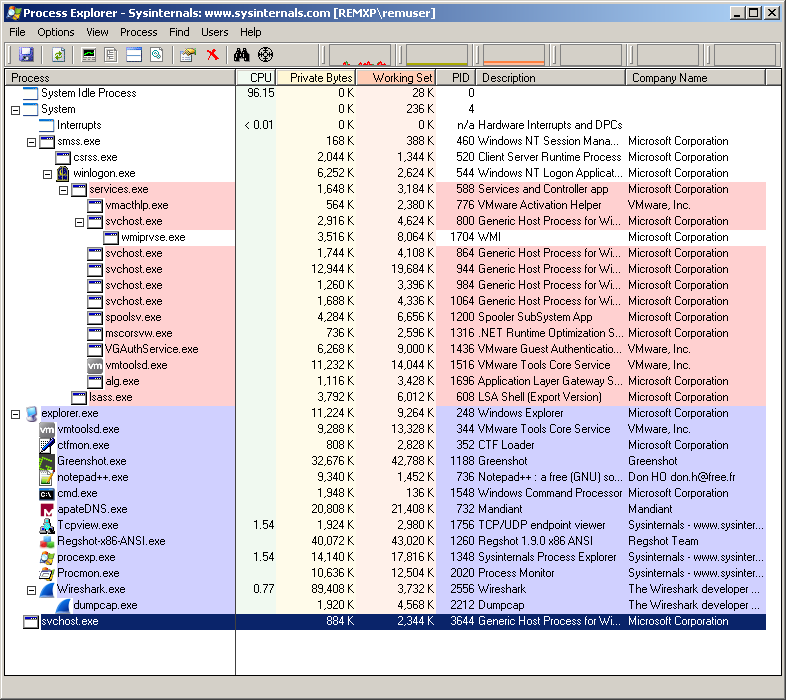786x700 pixels.
Task: Open the Find menu
Action: (179, 32)
